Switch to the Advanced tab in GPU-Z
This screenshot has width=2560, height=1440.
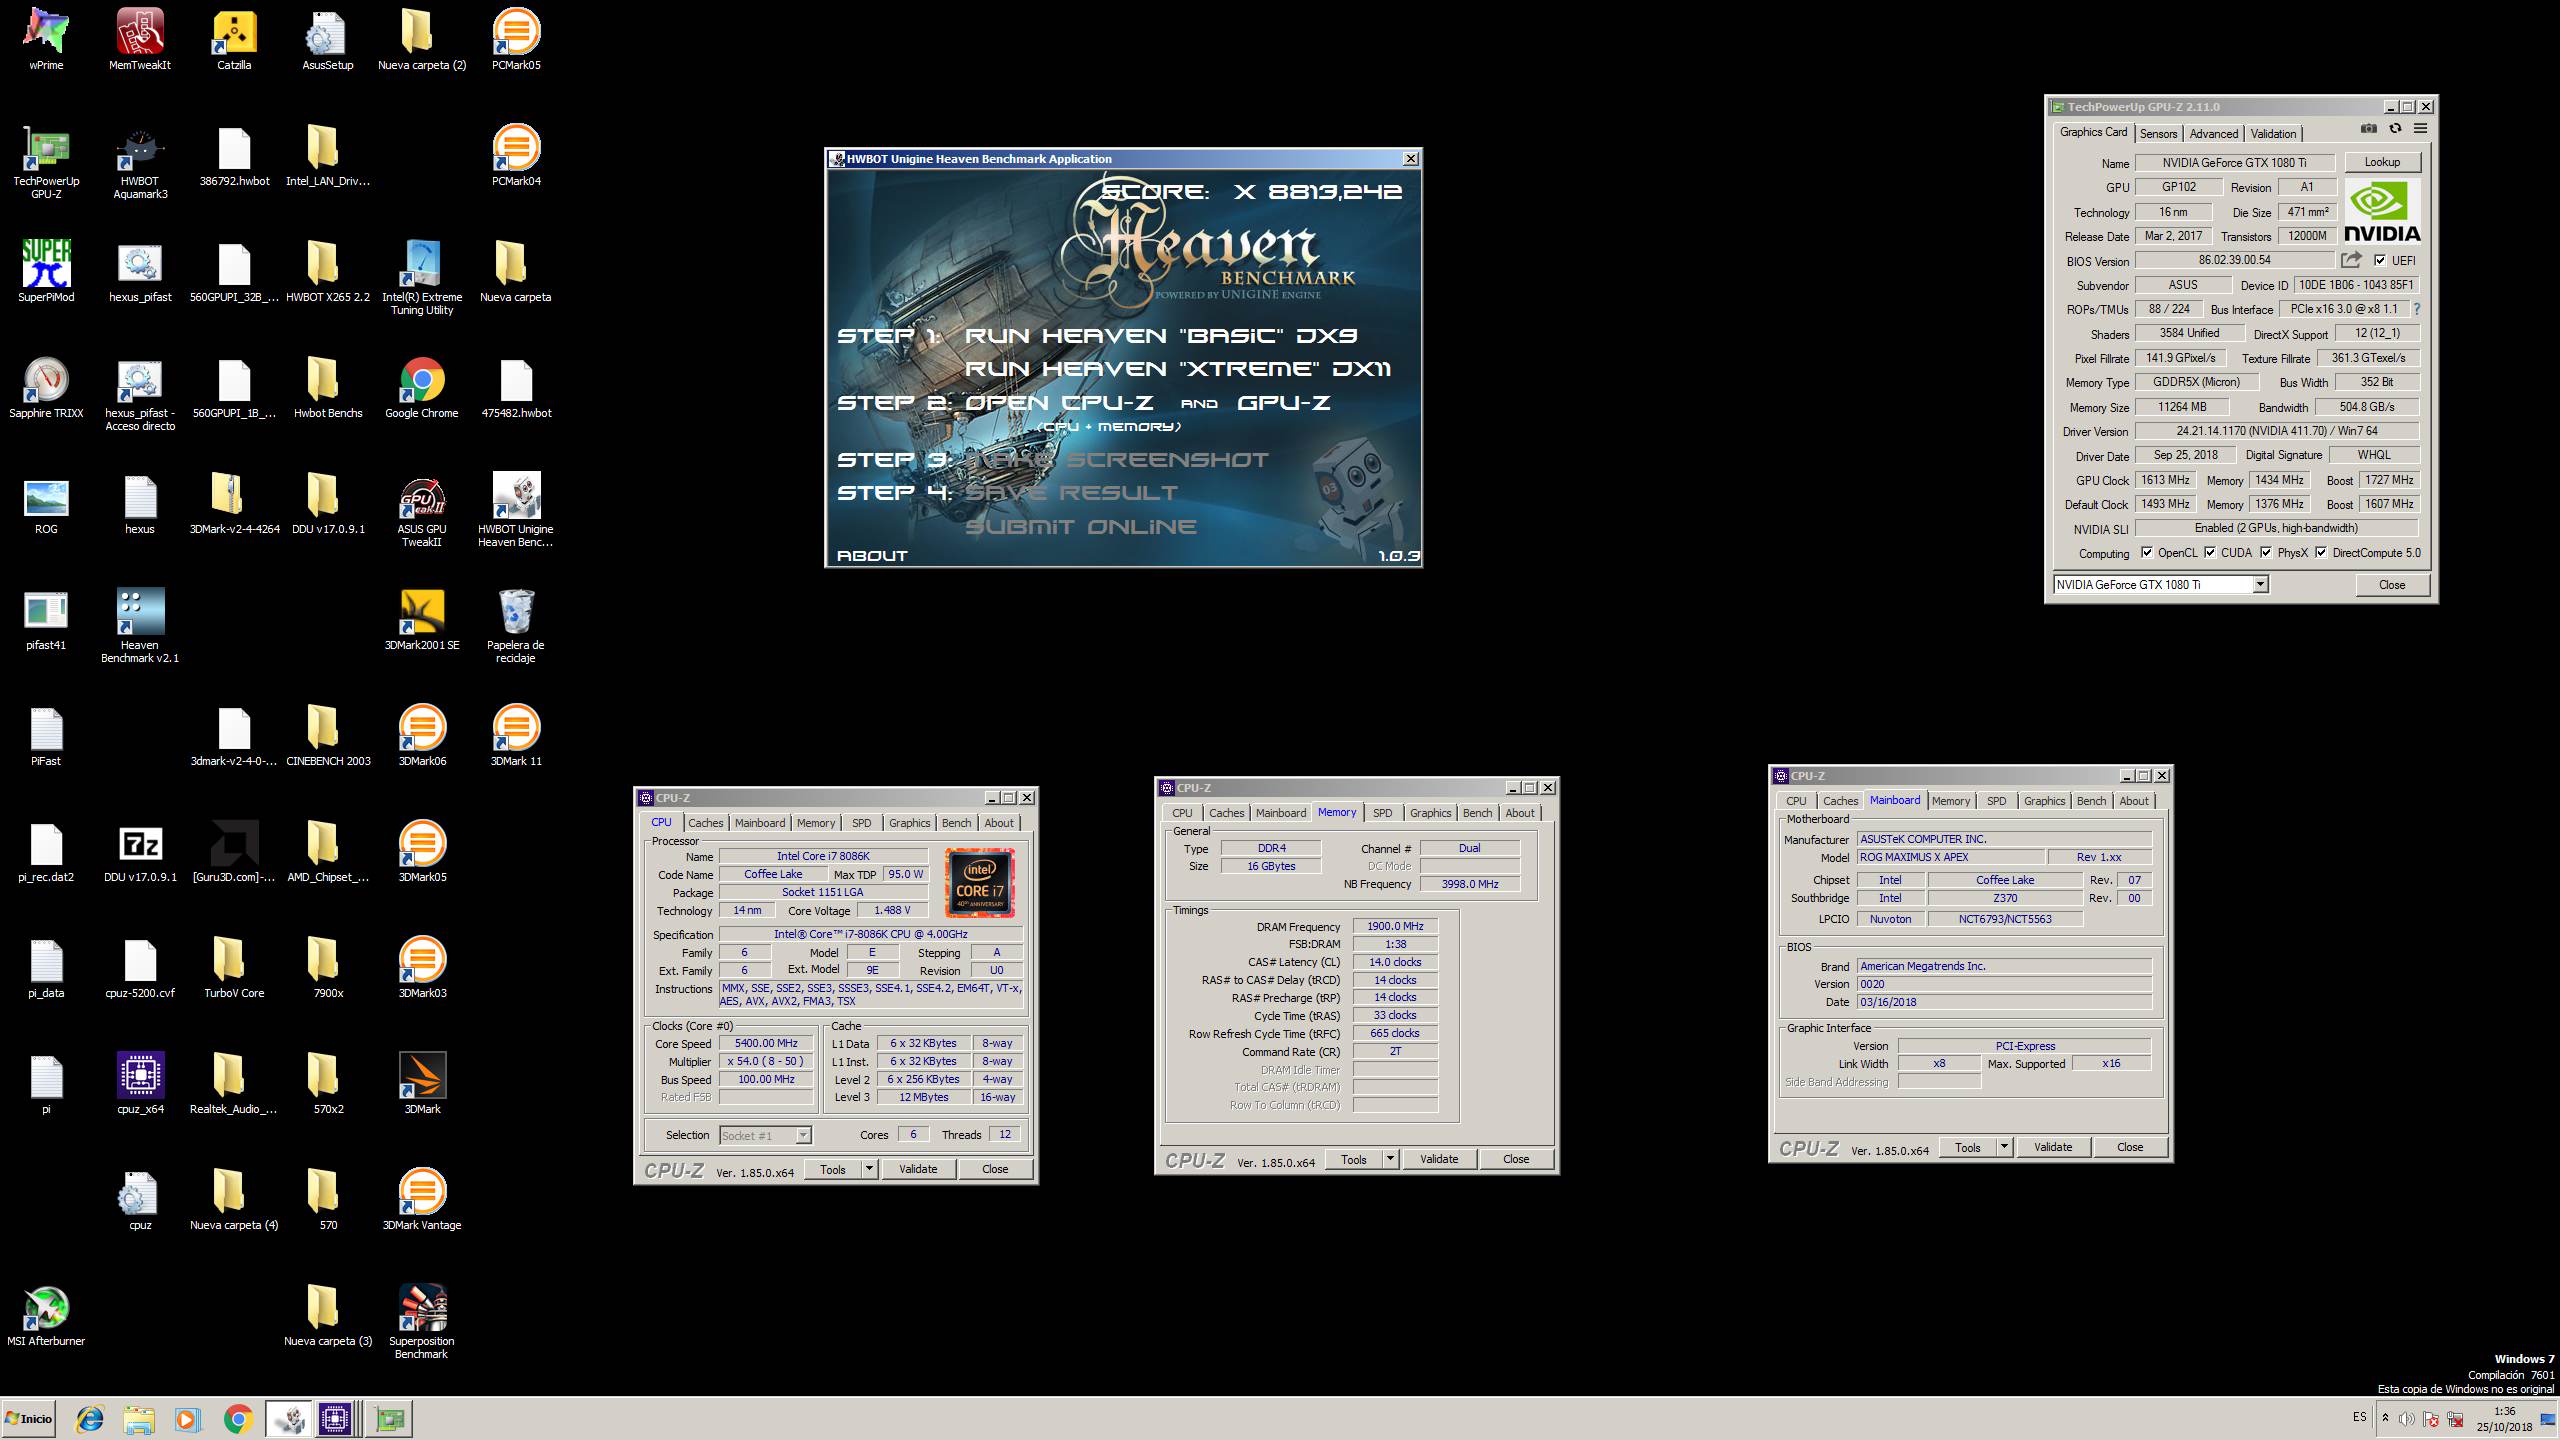pyautogui.click(x=2214, y=134)
